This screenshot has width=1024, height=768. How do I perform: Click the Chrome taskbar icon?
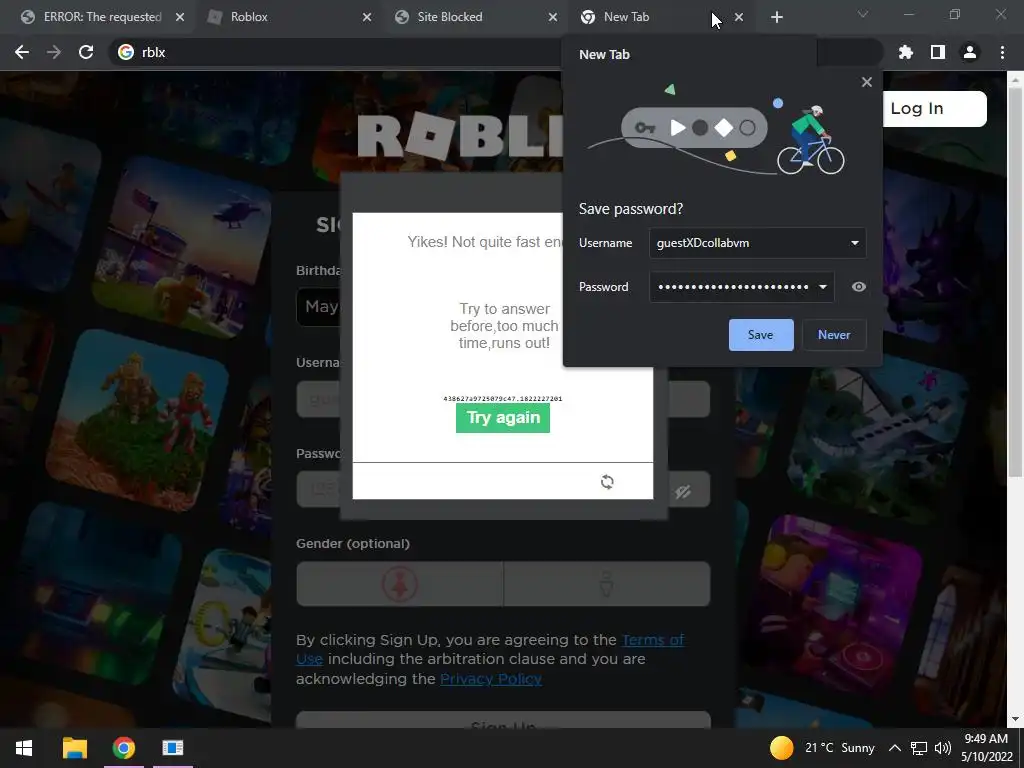[123, 748]
